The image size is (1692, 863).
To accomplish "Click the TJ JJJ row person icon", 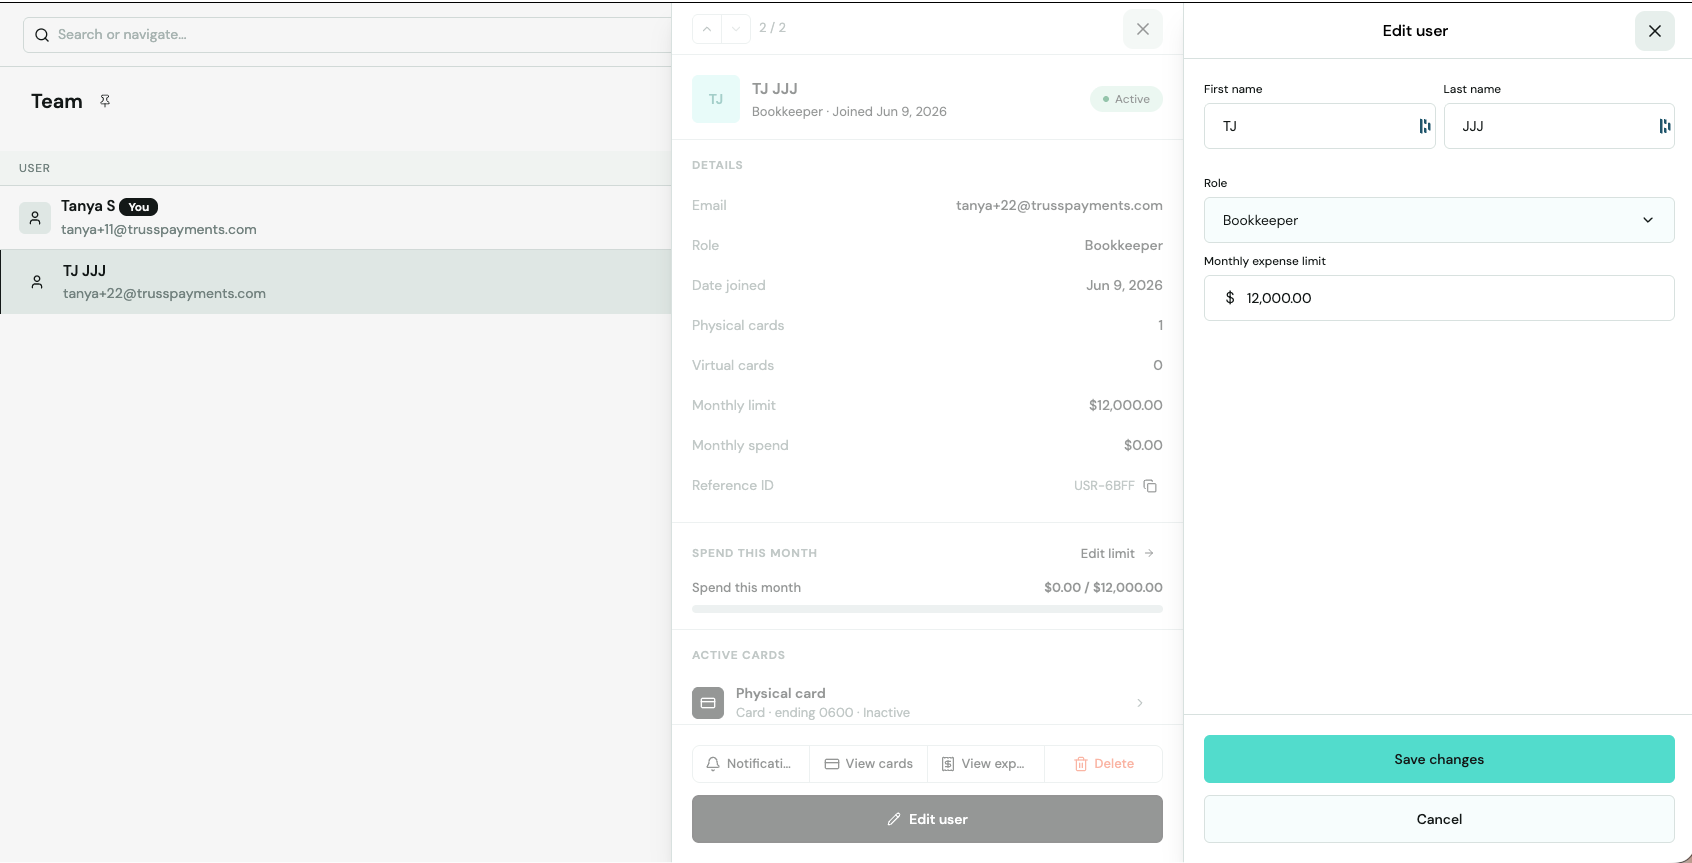I will pos(37,282).
